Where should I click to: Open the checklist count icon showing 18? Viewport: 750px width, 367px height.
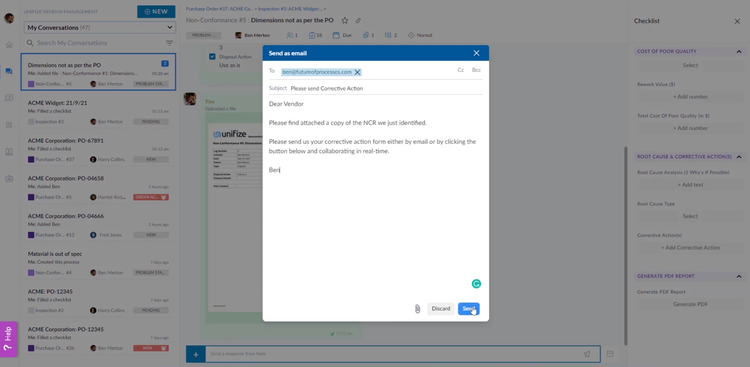point(315,35)
